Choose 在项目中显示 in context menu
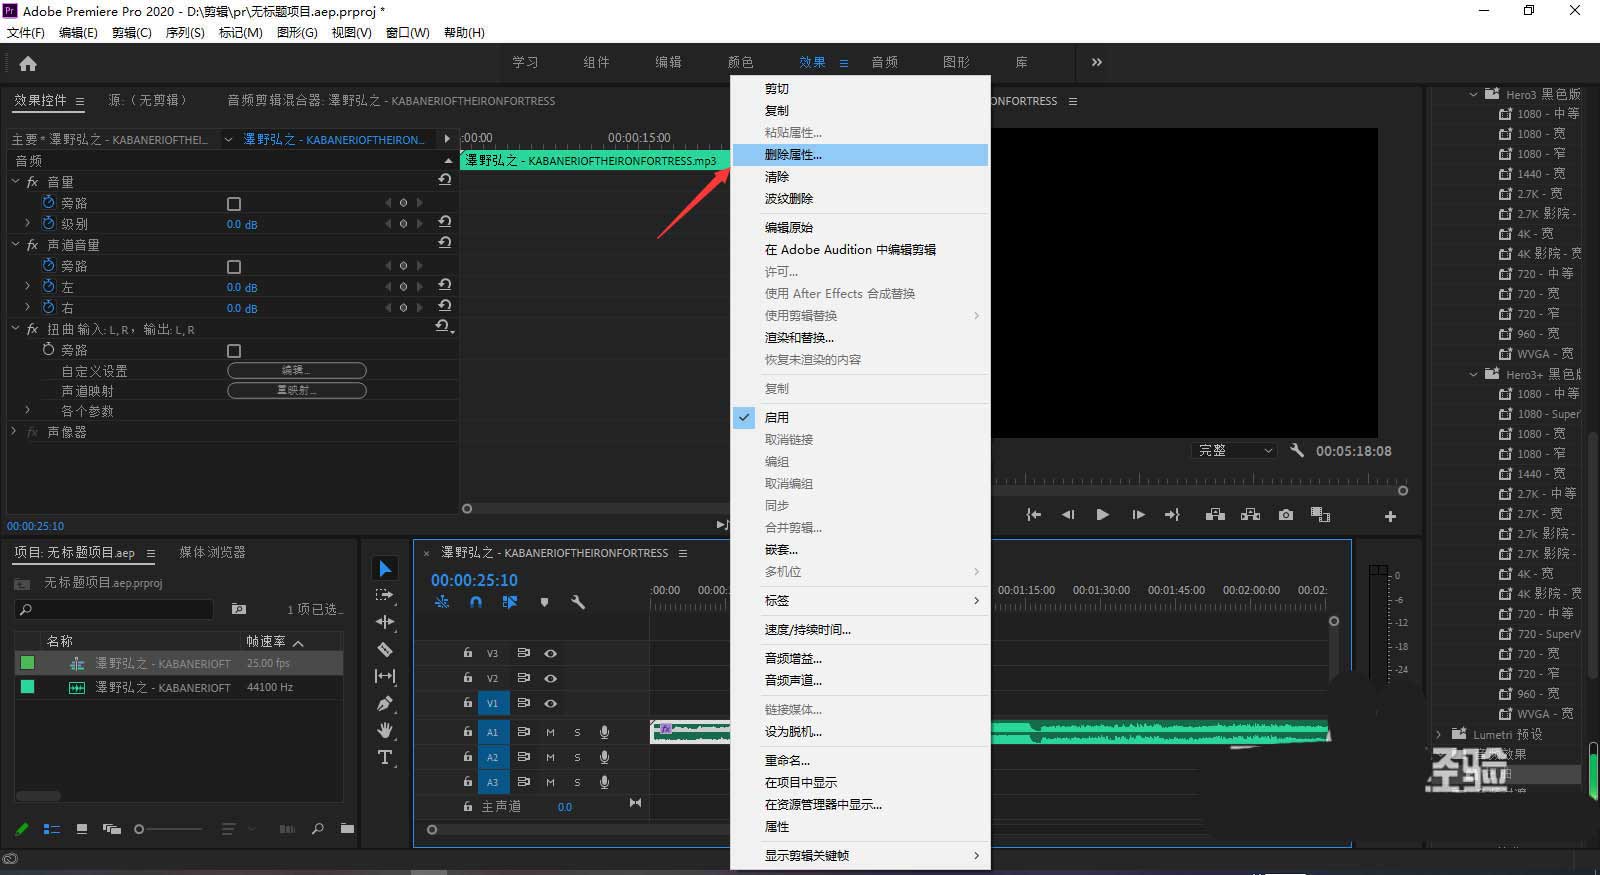 [x=860, y=782]
